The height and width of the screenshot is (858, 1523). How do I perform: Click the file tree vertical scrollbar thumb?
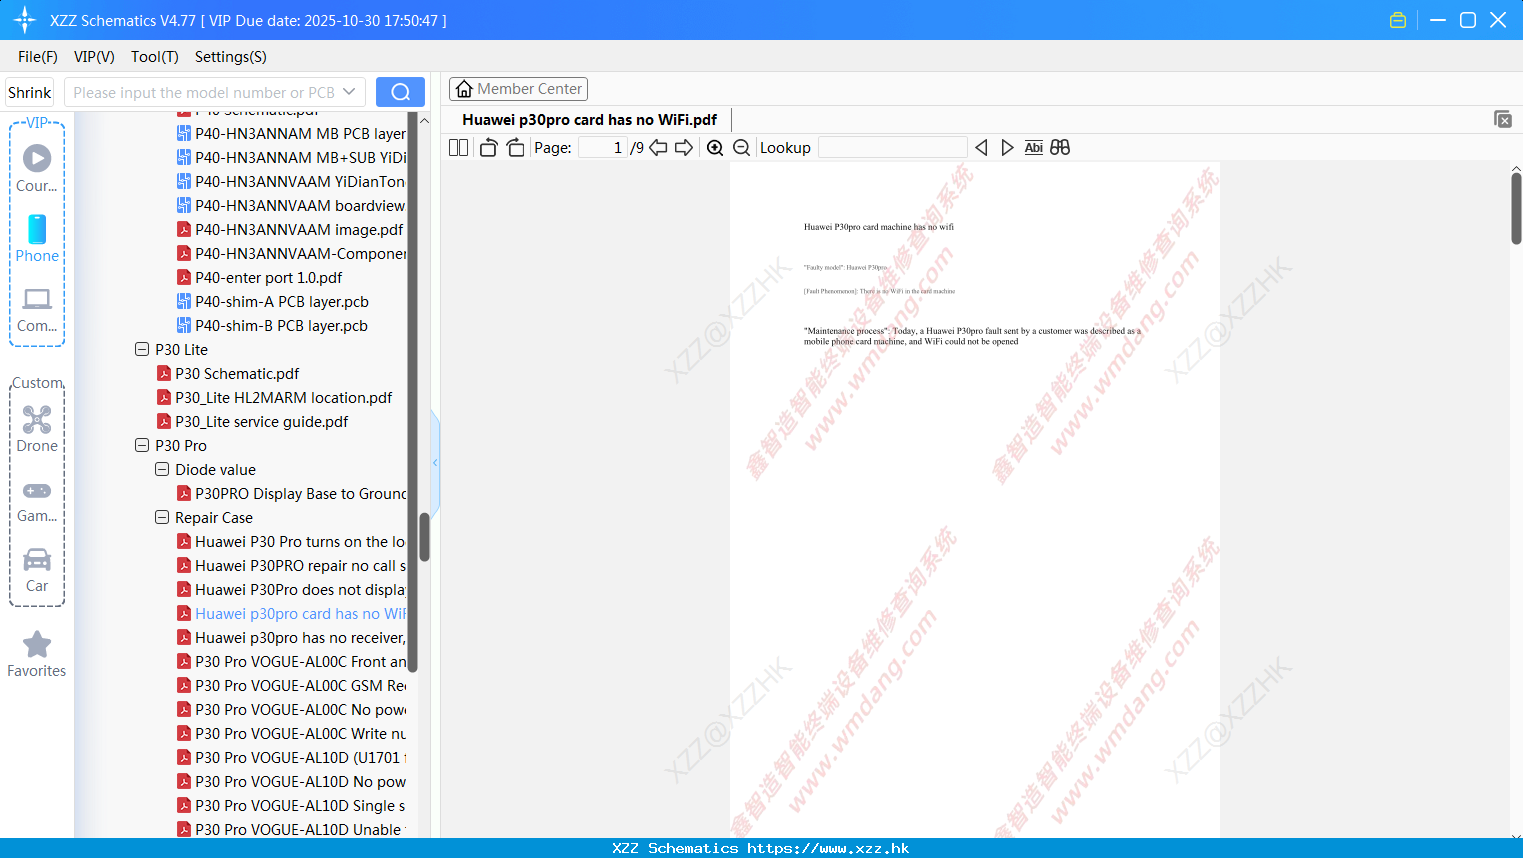coord(424,537)
